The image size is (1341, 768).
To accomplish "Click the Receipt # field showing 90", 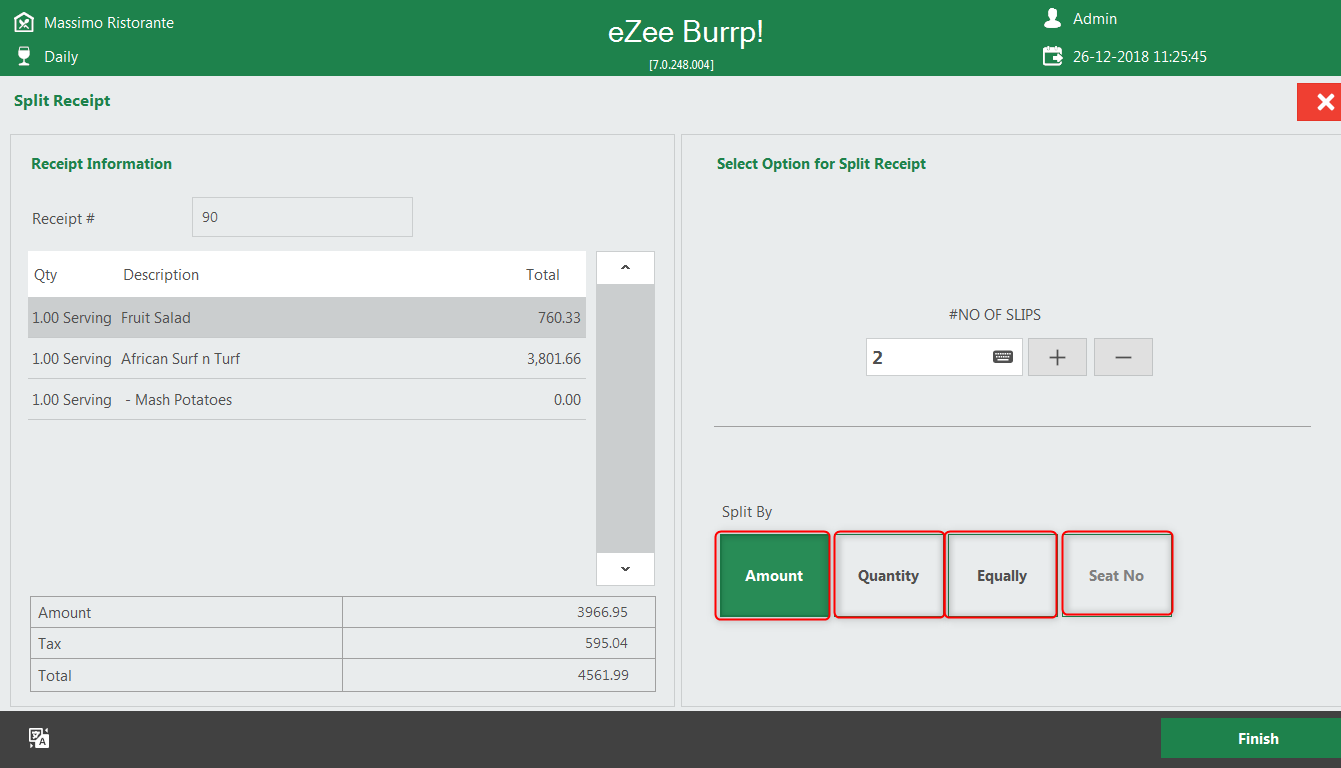I will [x=302, y=217].
